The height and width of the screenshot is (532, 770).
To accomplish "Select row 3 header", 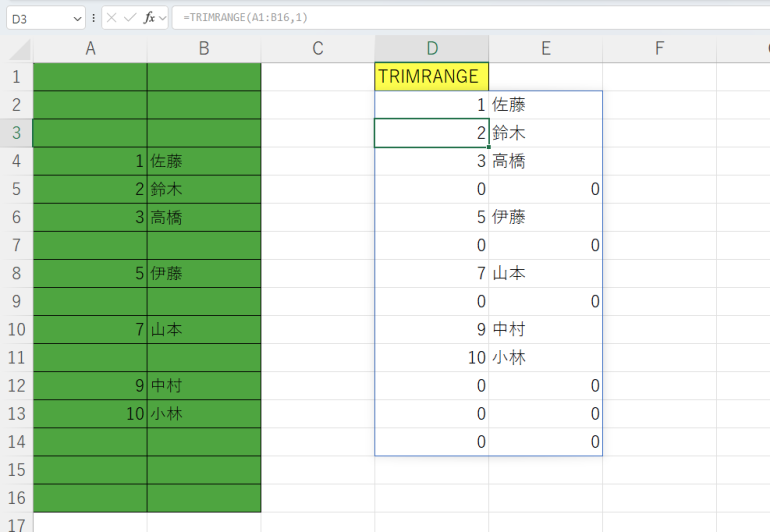I will point(16,133).
